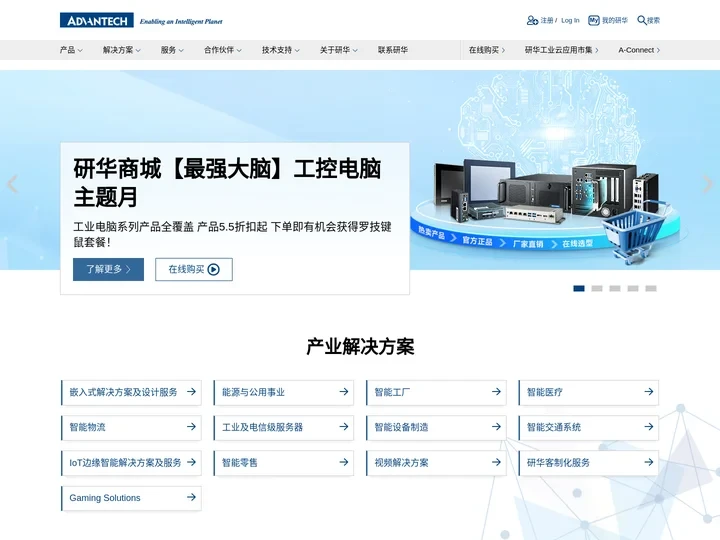Open A-Connect nav link
720x540 pixels.
click(x=639, y=50)
